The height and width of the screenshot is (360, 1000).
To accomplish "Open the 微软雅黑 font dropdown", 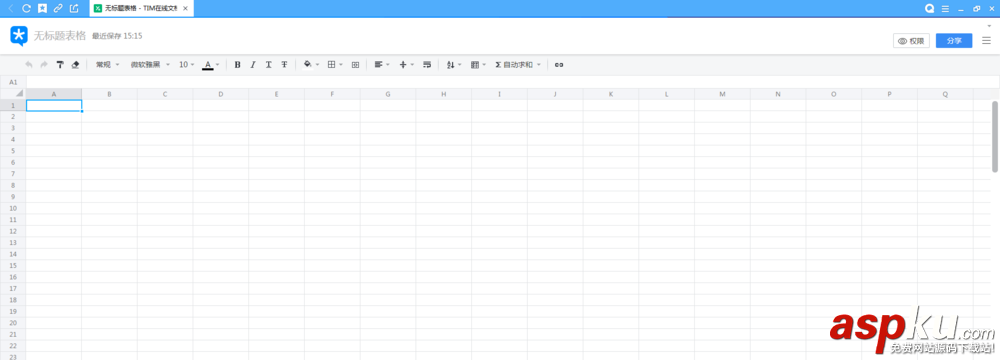I will click(x=150, y=64).
